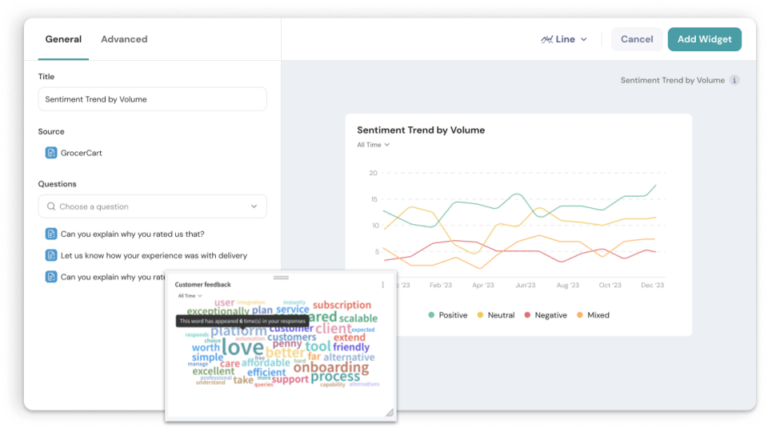Toggle the Neutral series in chart legend
The width and height of the screenshot is (768, 432).
[x=496, y=315]
